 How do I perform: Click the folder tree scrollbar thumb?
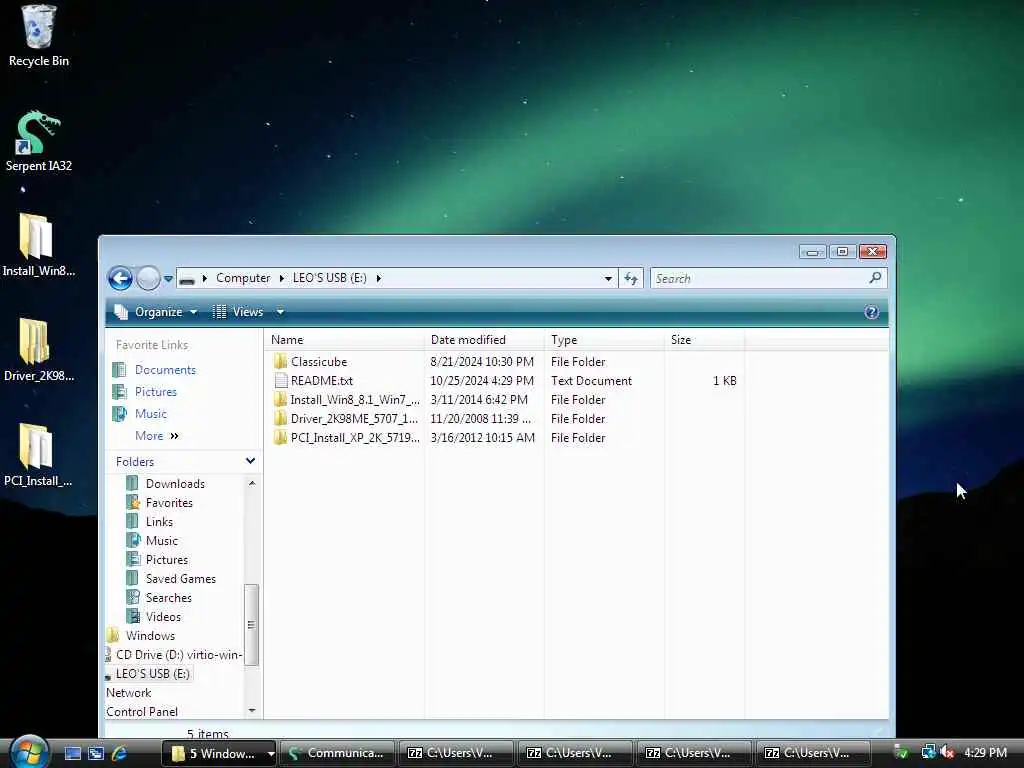pyautogui.click(x=251, y=624)
